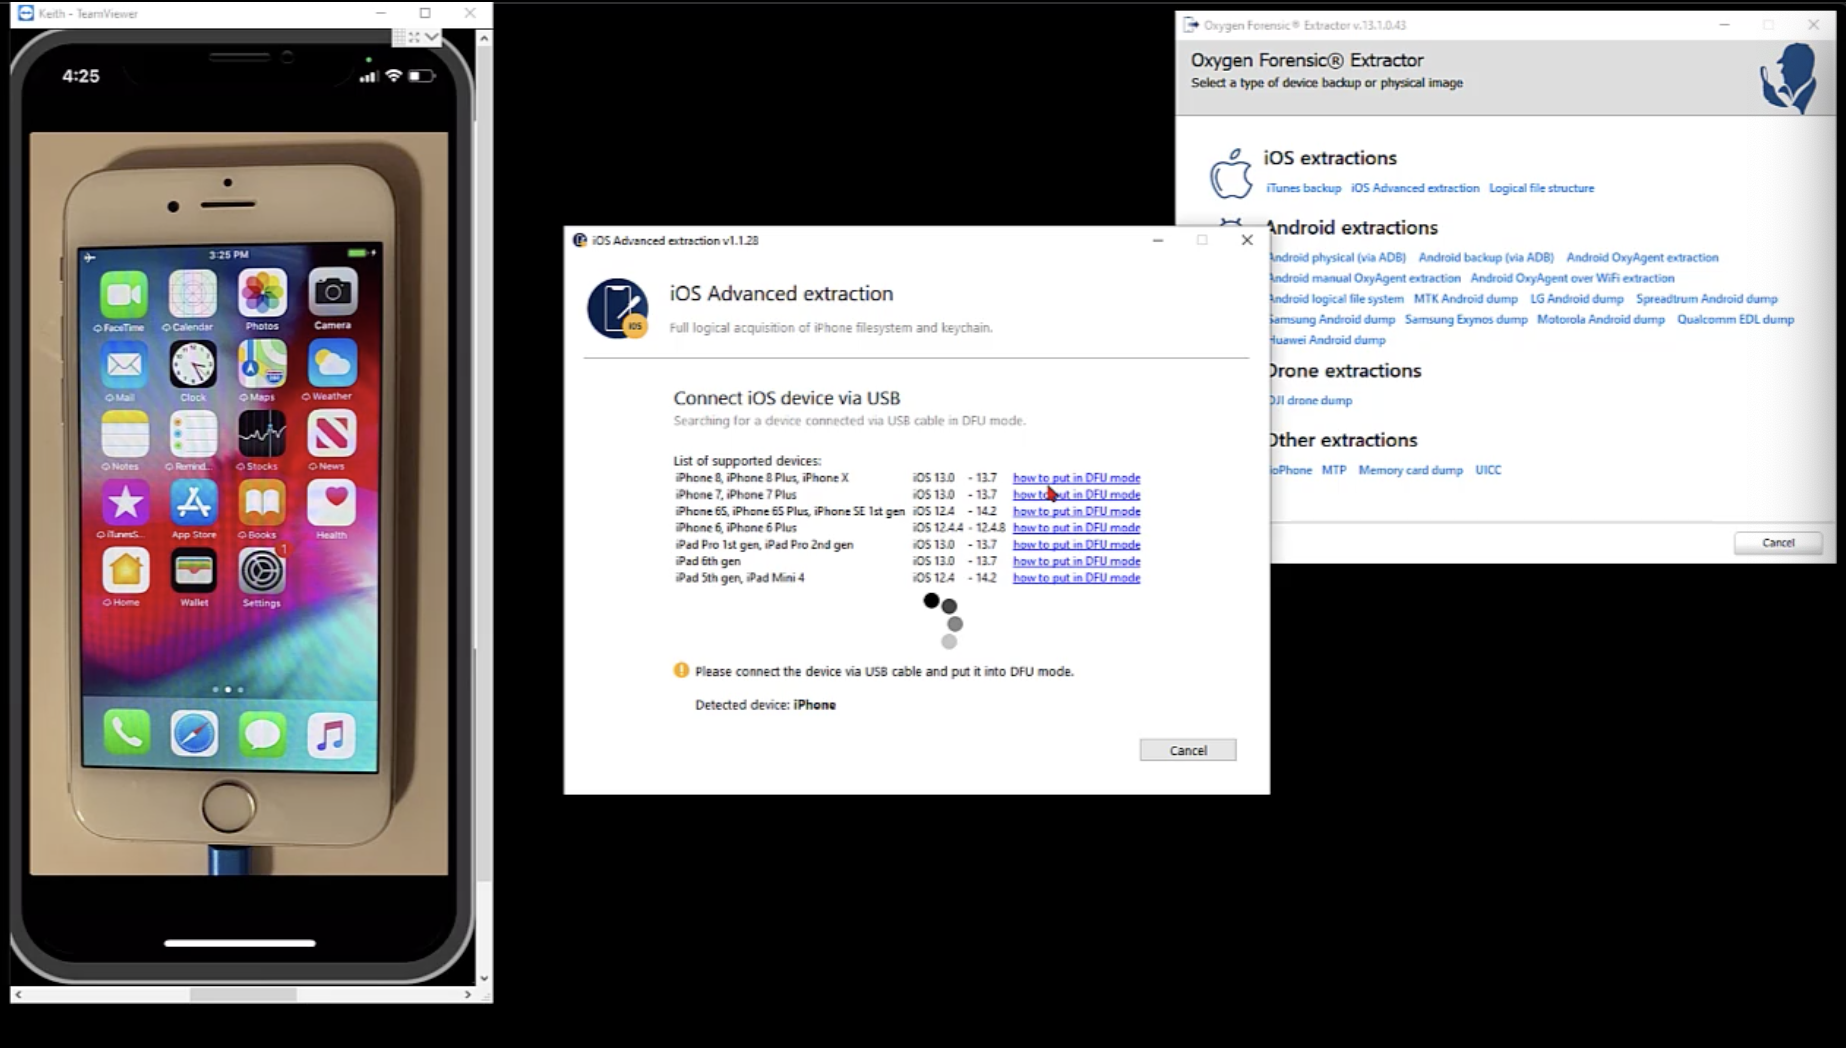
Task: Choose Qualcomm EDL dump
Action: point(1735,320)
